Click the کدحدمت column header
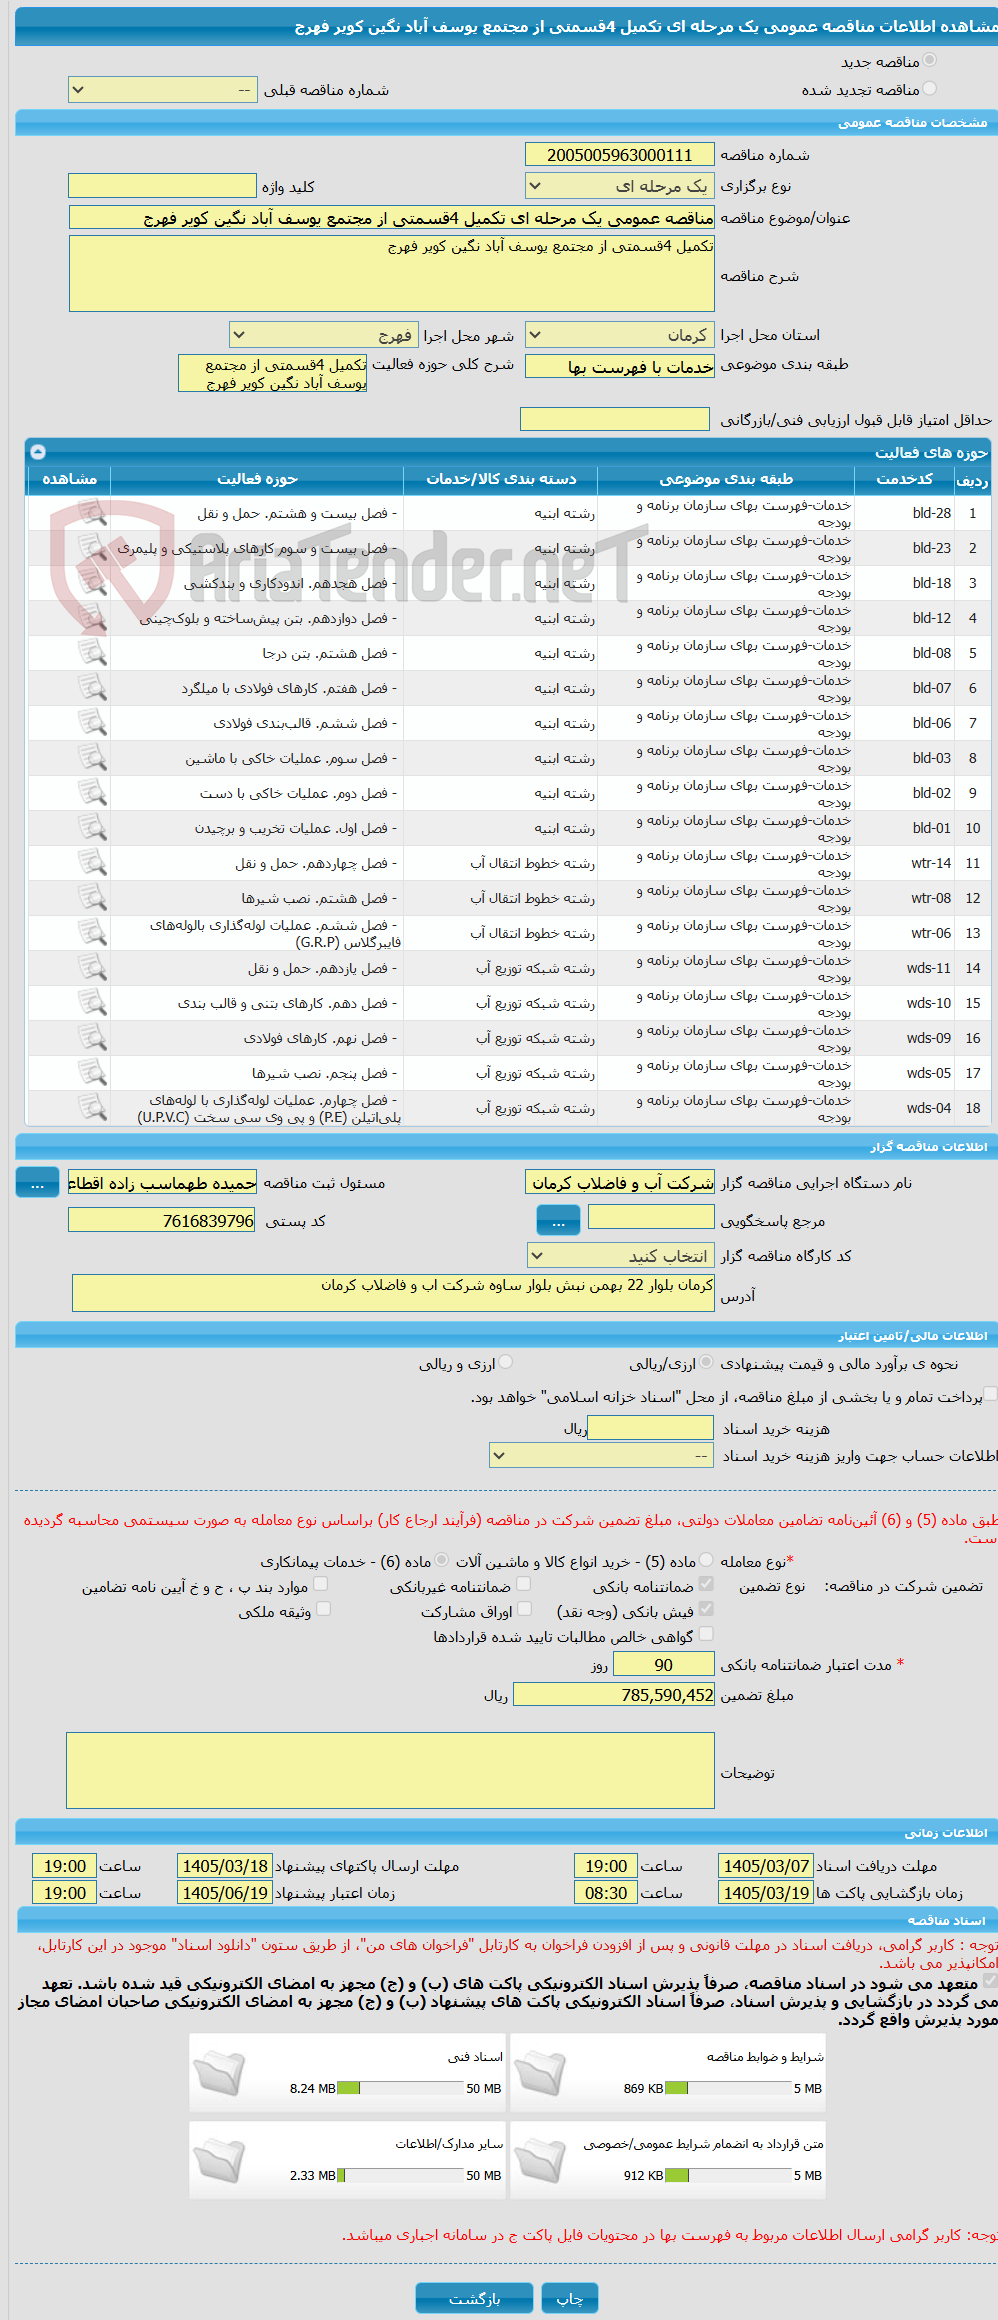 pyautogui.click(x=904, y=479)
